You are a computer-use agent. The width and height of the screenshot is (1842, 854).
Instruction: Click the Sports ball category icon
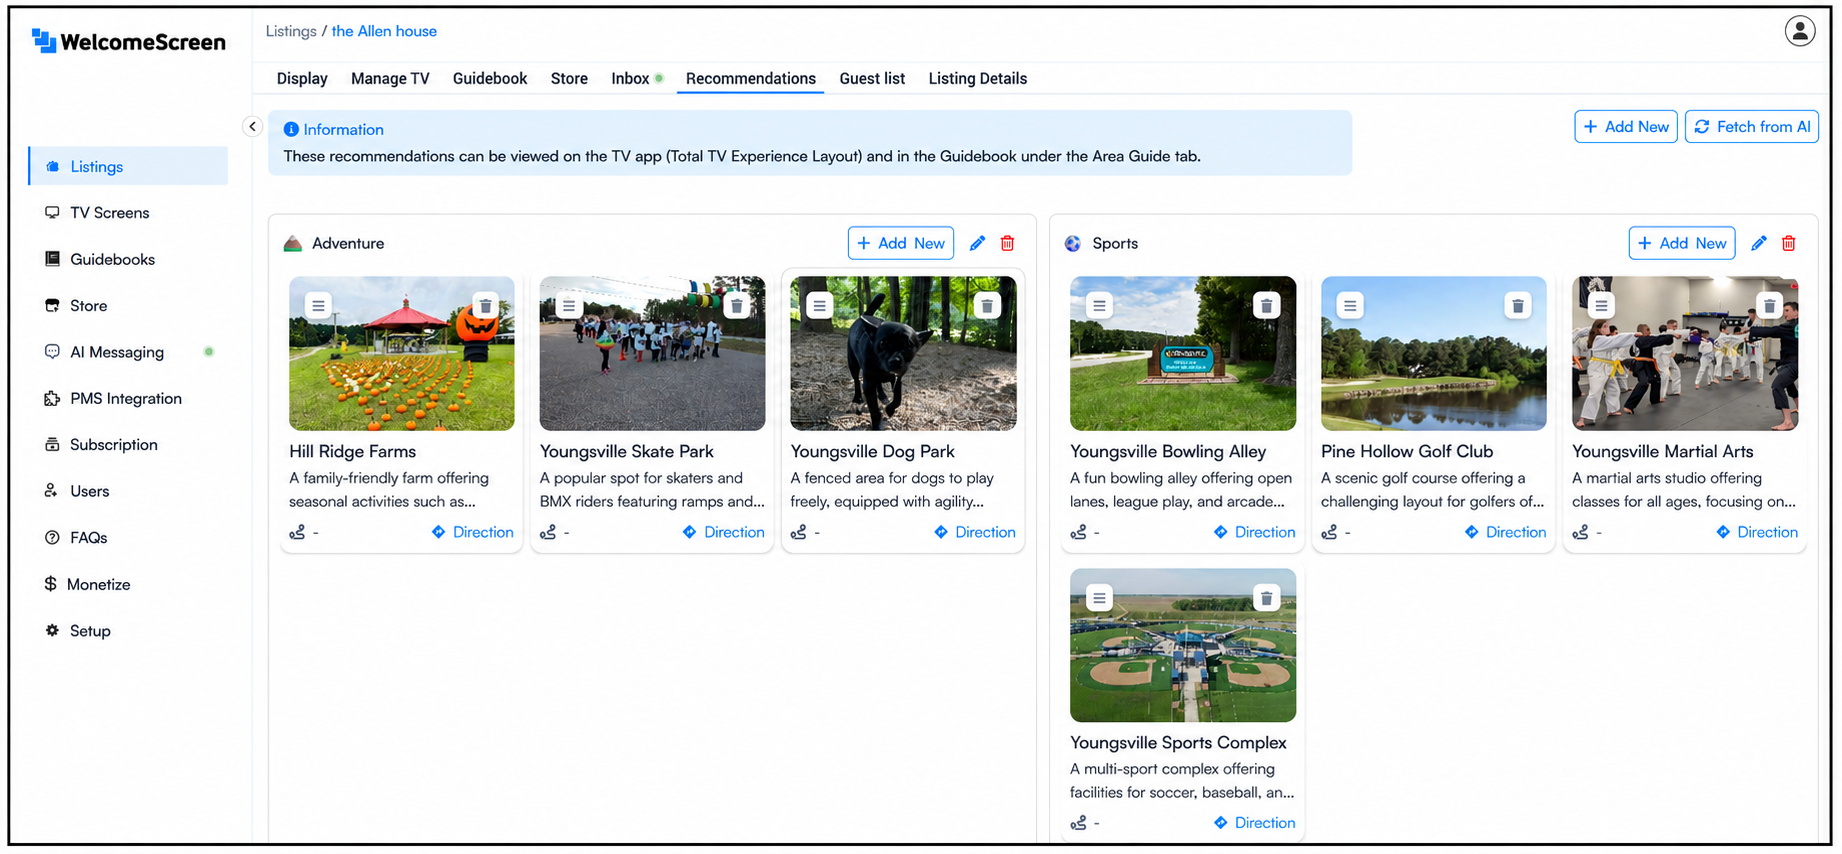pyautogui.click(x=1073, y=243)
